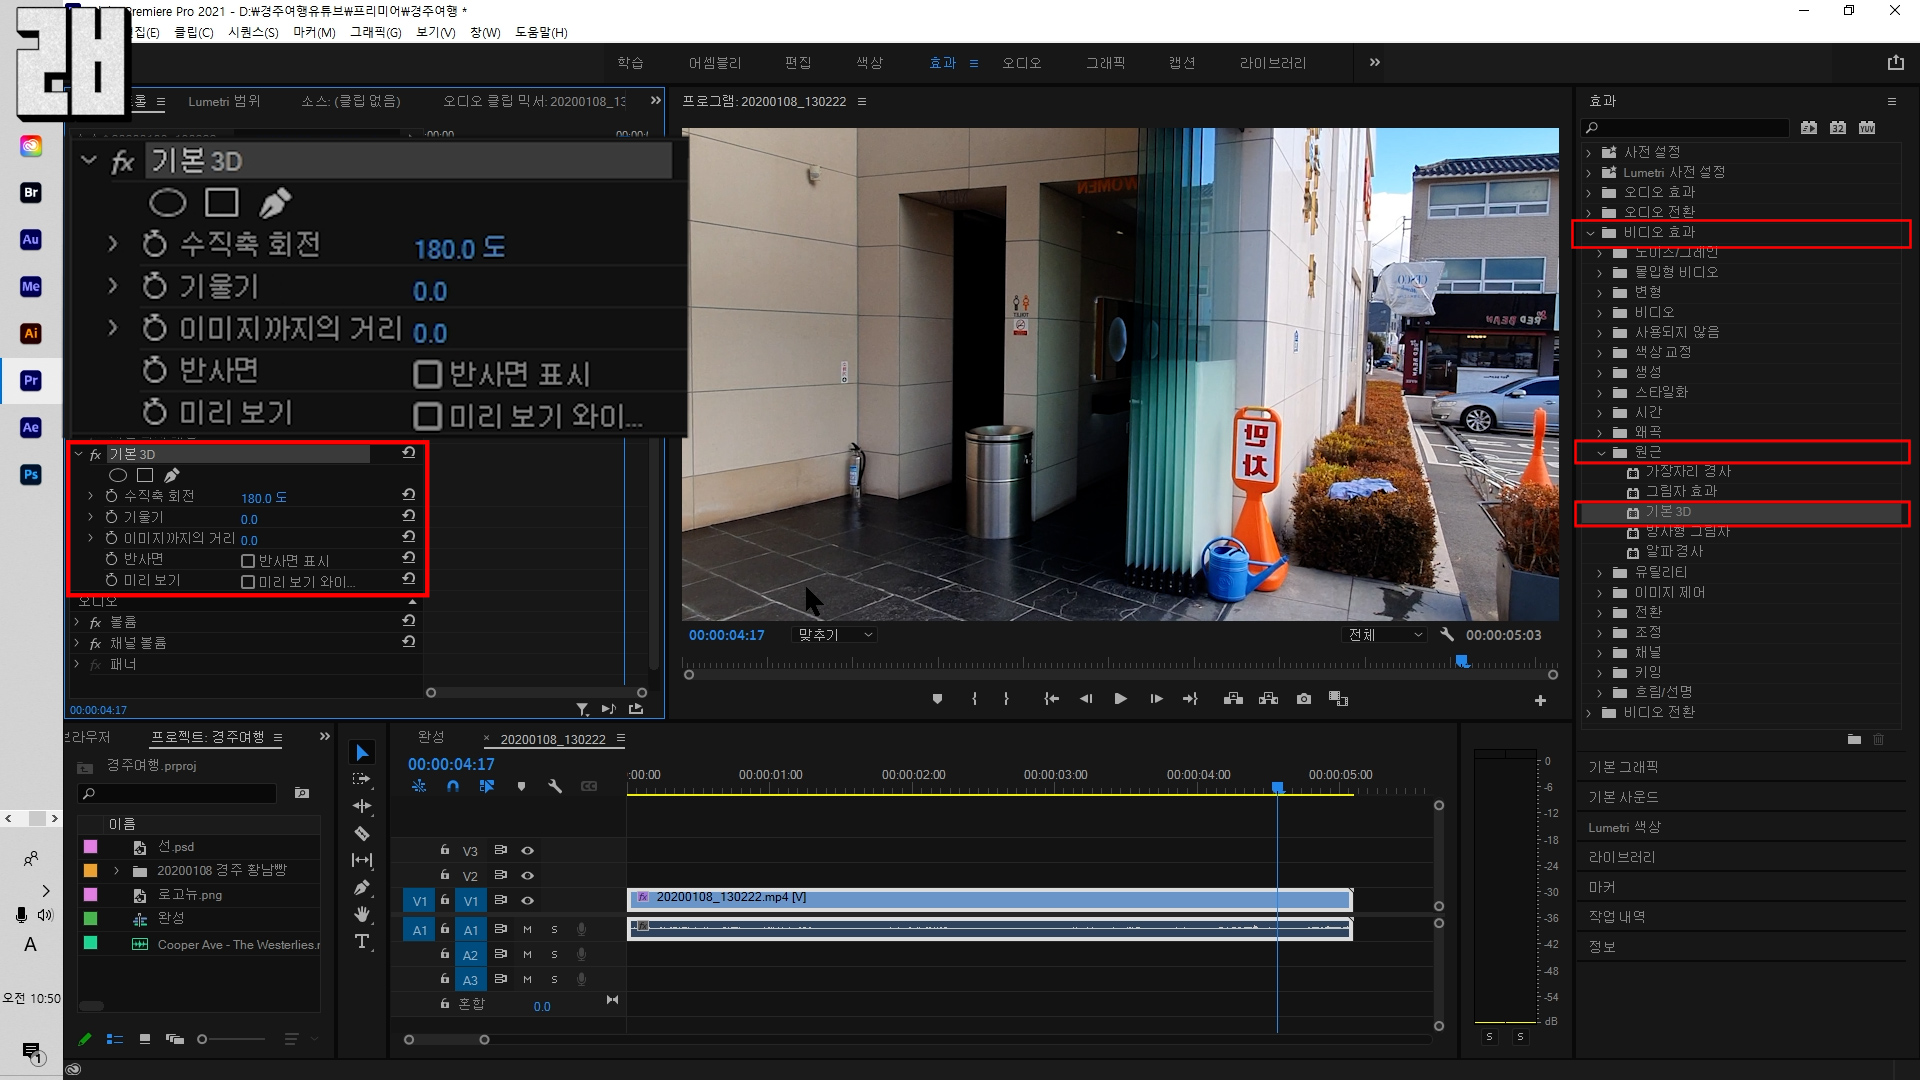
Task: Click the Export Frame camera icon
Action: [1304, 699]
